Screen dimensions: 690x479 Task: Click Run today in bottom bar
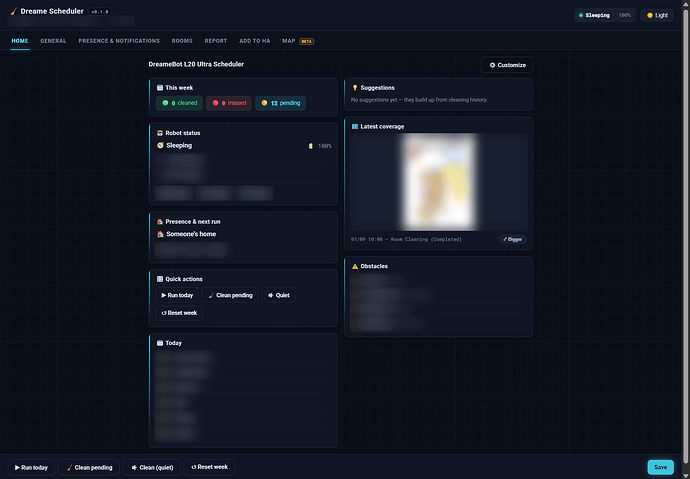[31, 468]
